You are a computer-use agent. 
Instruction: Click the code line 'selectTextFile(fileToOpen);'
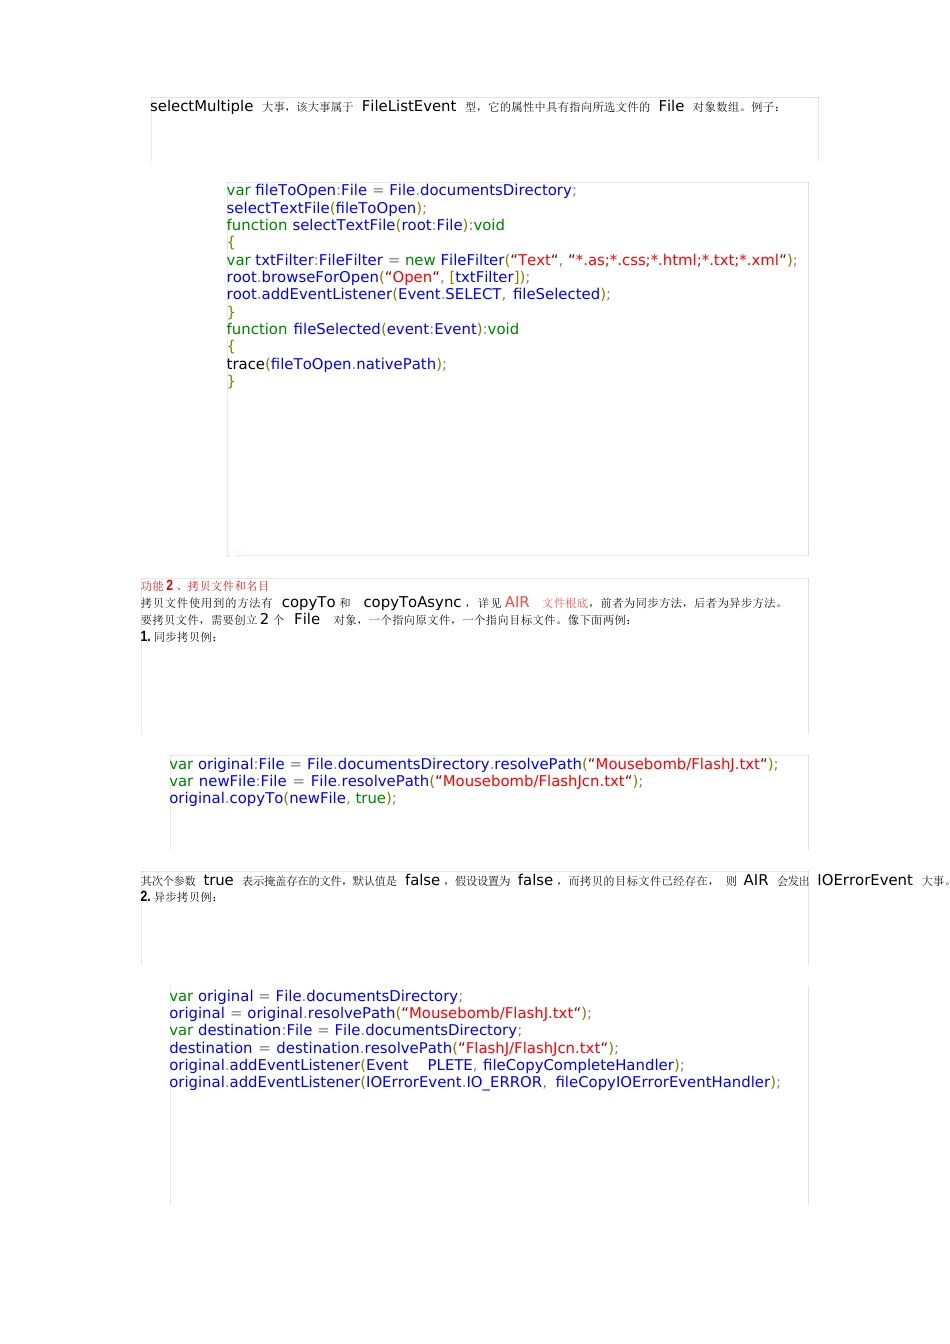[x=326, y=208]
